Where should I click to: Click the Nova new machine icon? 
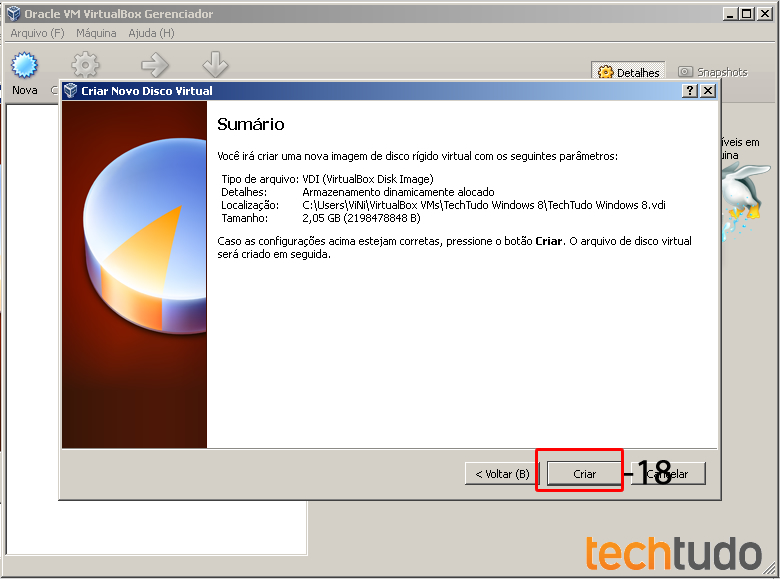click(x=24, y=65)
